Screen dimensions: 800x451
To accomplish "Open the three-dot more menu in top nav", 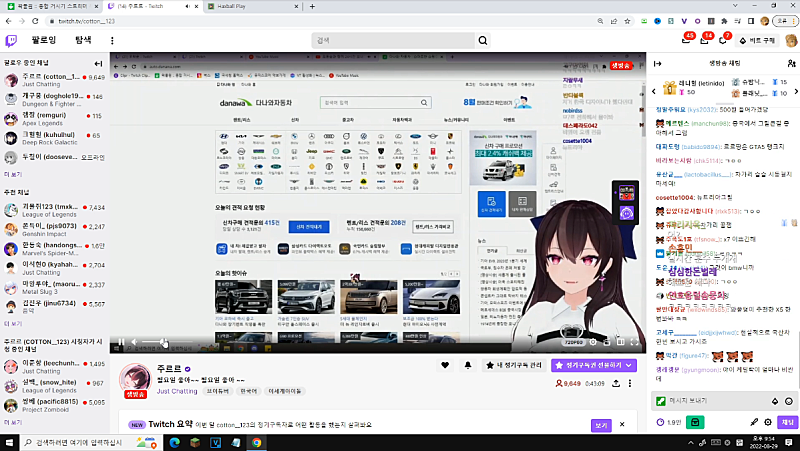I will tap(111, 40).
